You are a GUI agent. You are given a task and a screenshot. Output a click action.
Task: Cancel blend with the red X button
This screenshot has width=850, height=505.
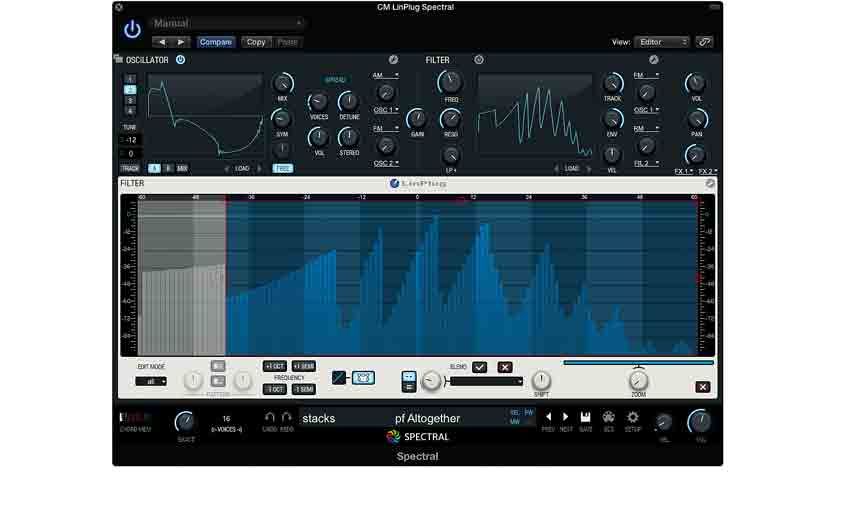[505, 367]
